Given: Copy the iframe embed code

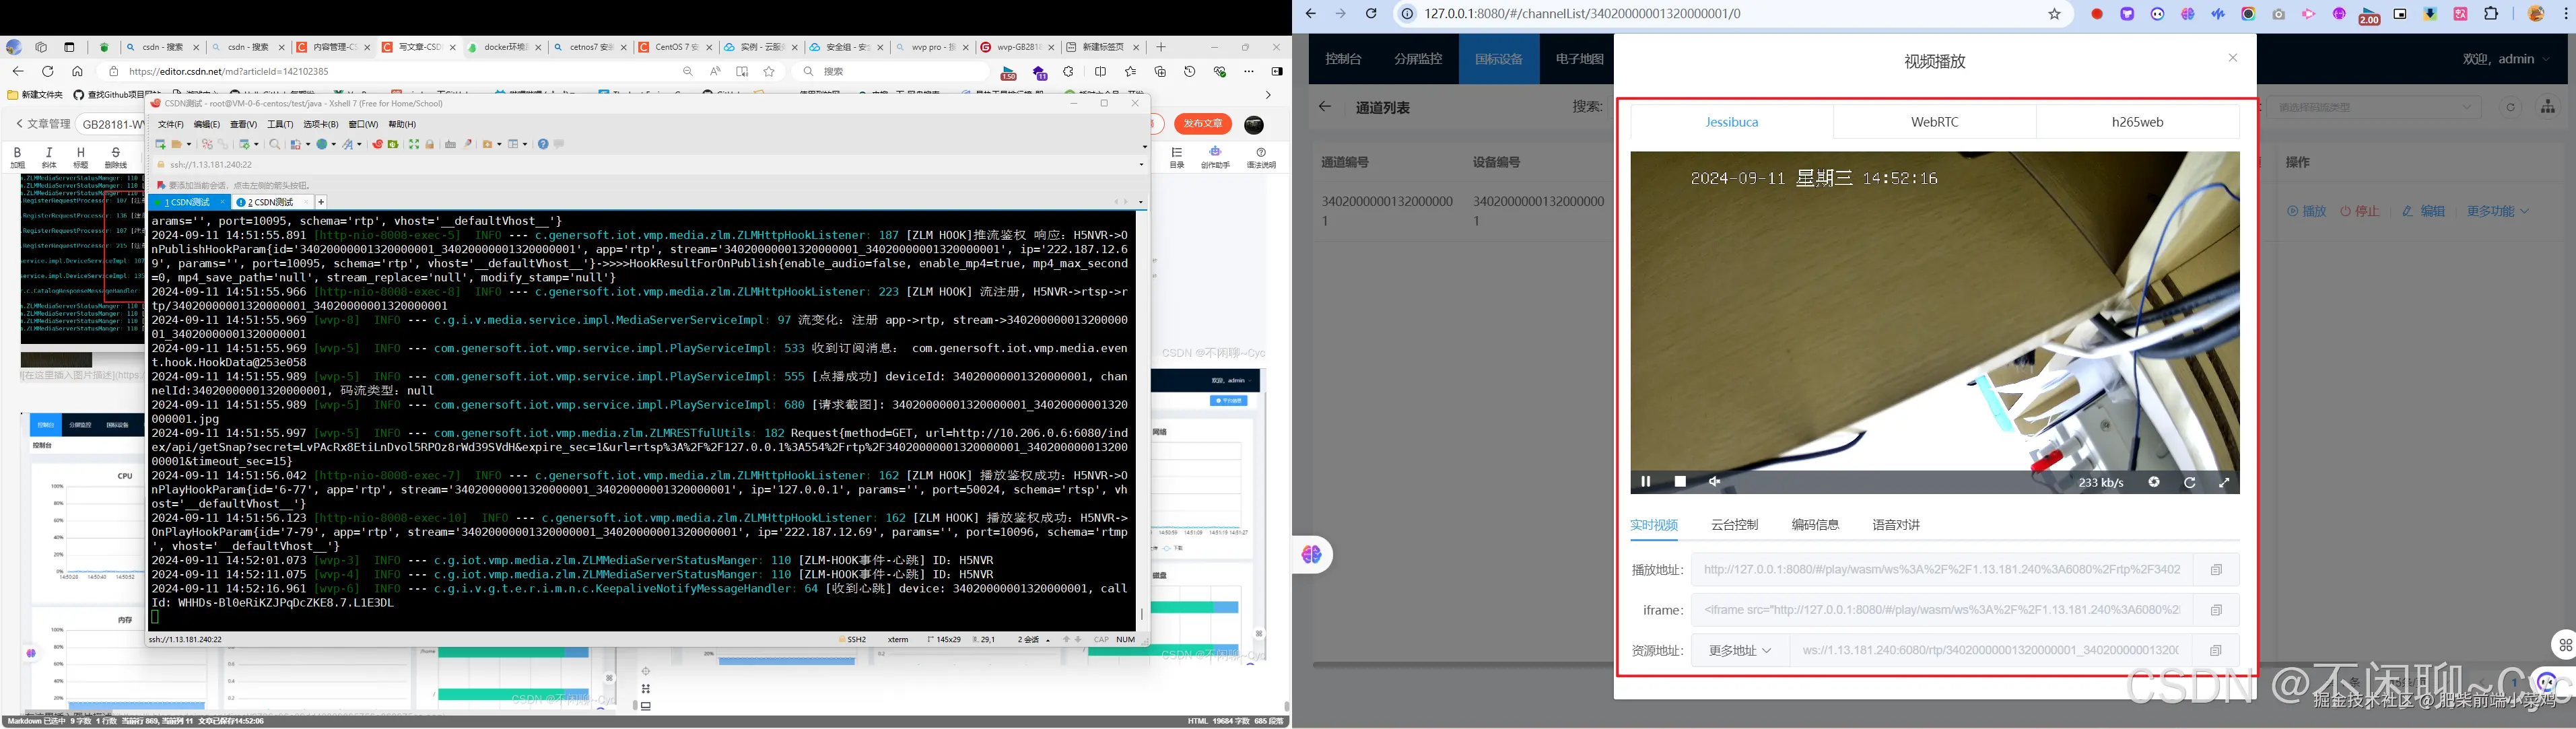Looking at the screenshot, I should coord(2216,610).
